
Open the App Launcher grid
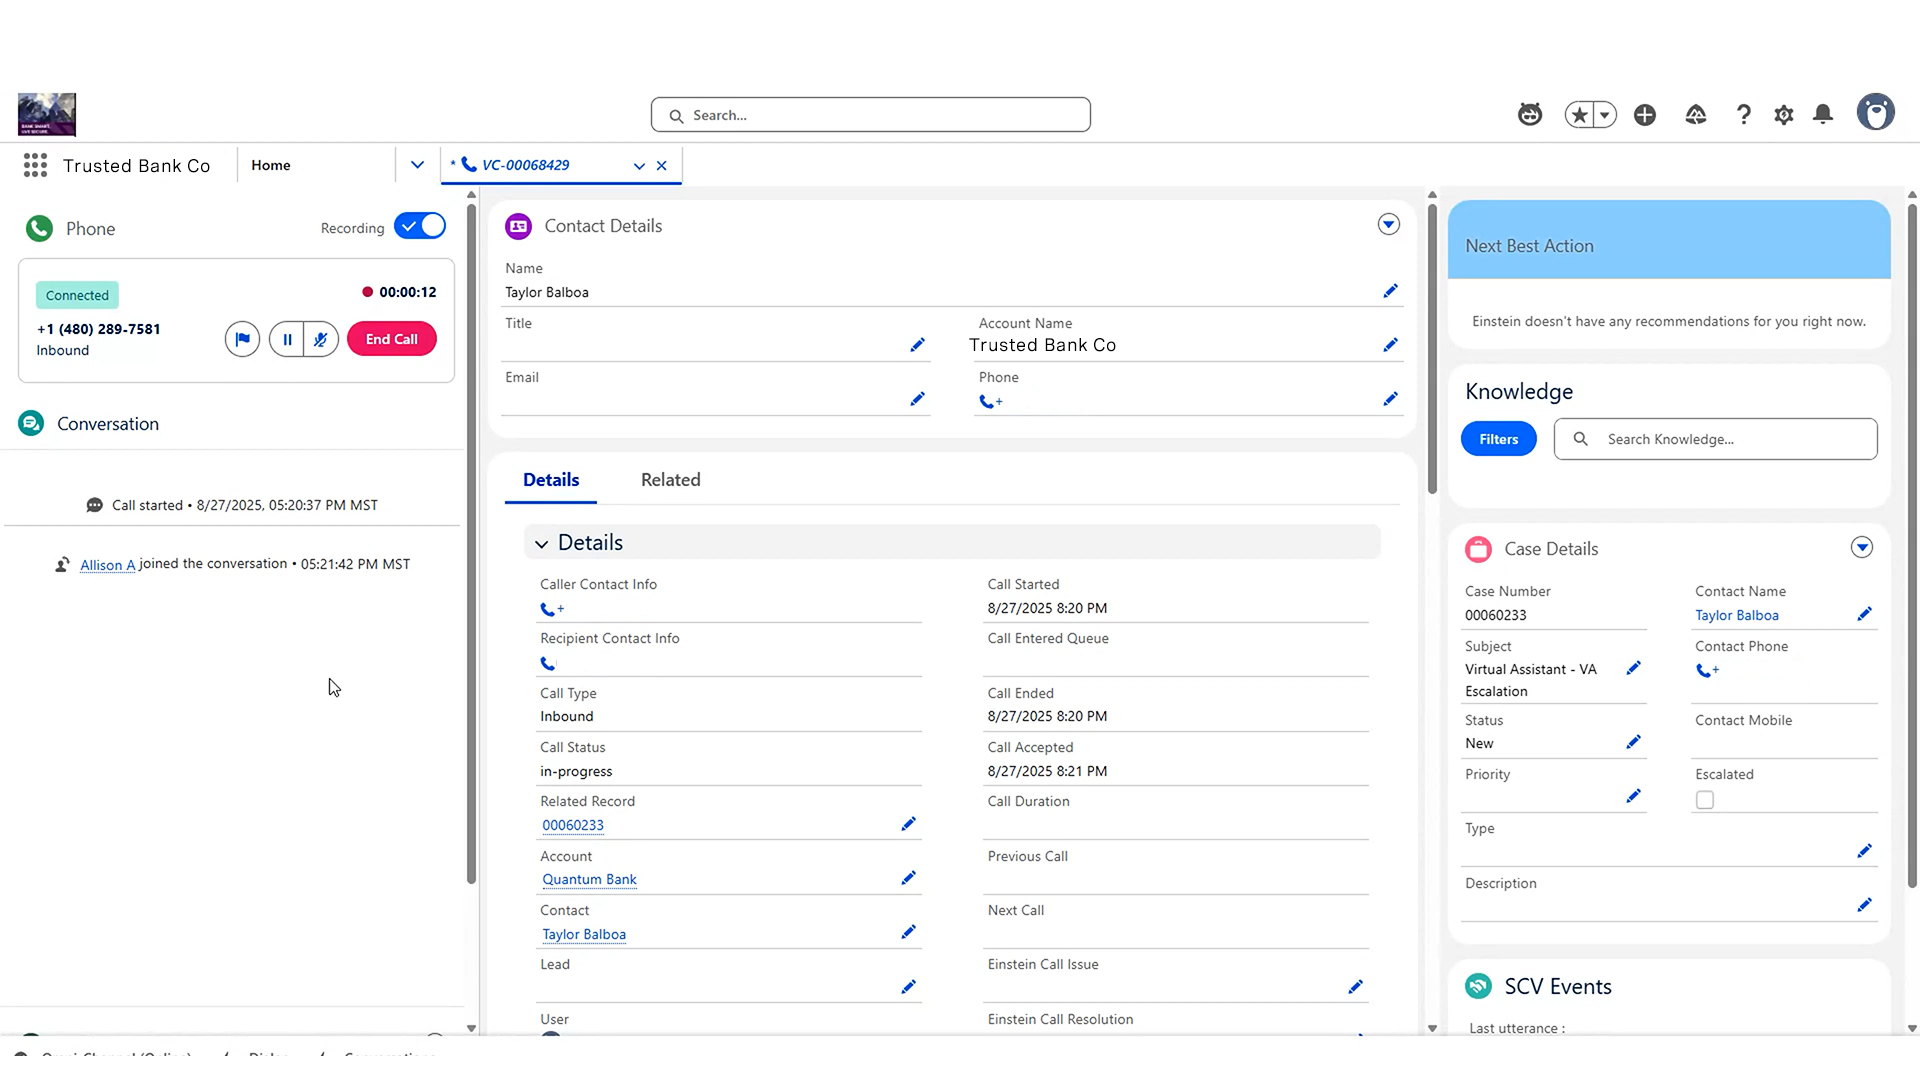pyautogui.click(x=35, y=166)
